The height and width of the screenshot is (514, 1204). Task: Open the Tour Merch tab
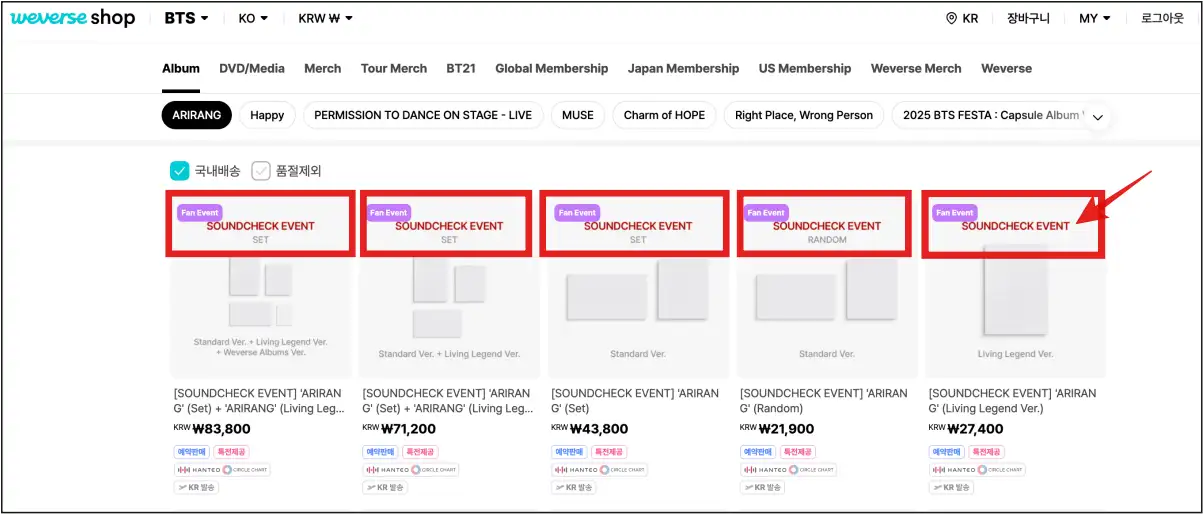click(x=394, y=68)
